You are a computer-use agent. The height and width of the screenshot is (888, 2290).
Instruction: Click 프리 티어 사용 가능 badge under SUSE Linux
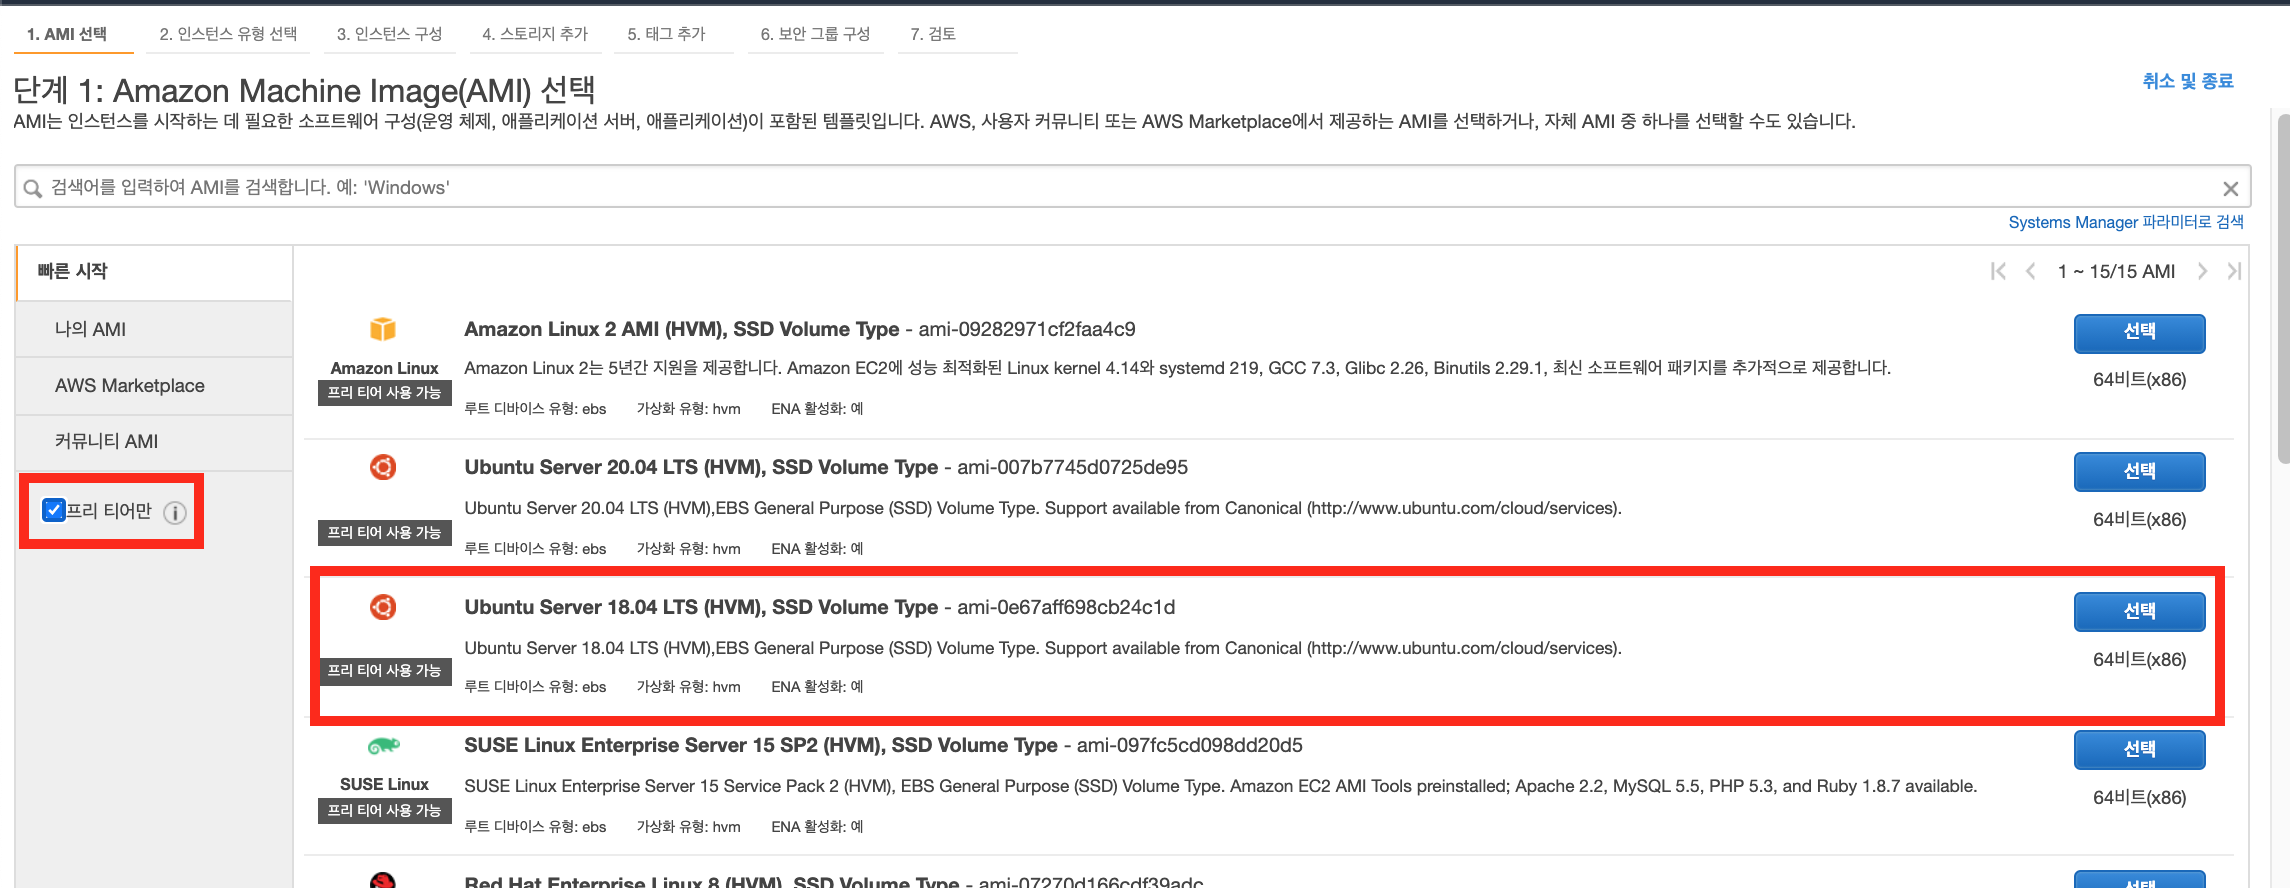click(384, 811)
